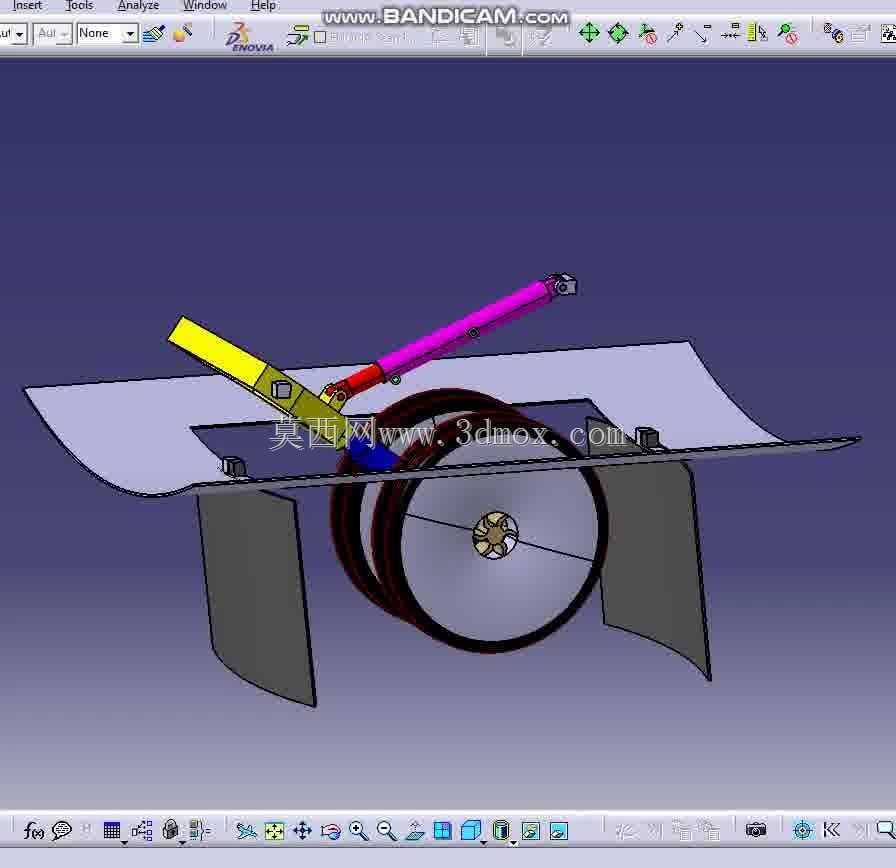Viewport: 896px width, 868px height.
Task: Click the Painter brush icon
Action: pyautogui.click(x=154, y=34)
